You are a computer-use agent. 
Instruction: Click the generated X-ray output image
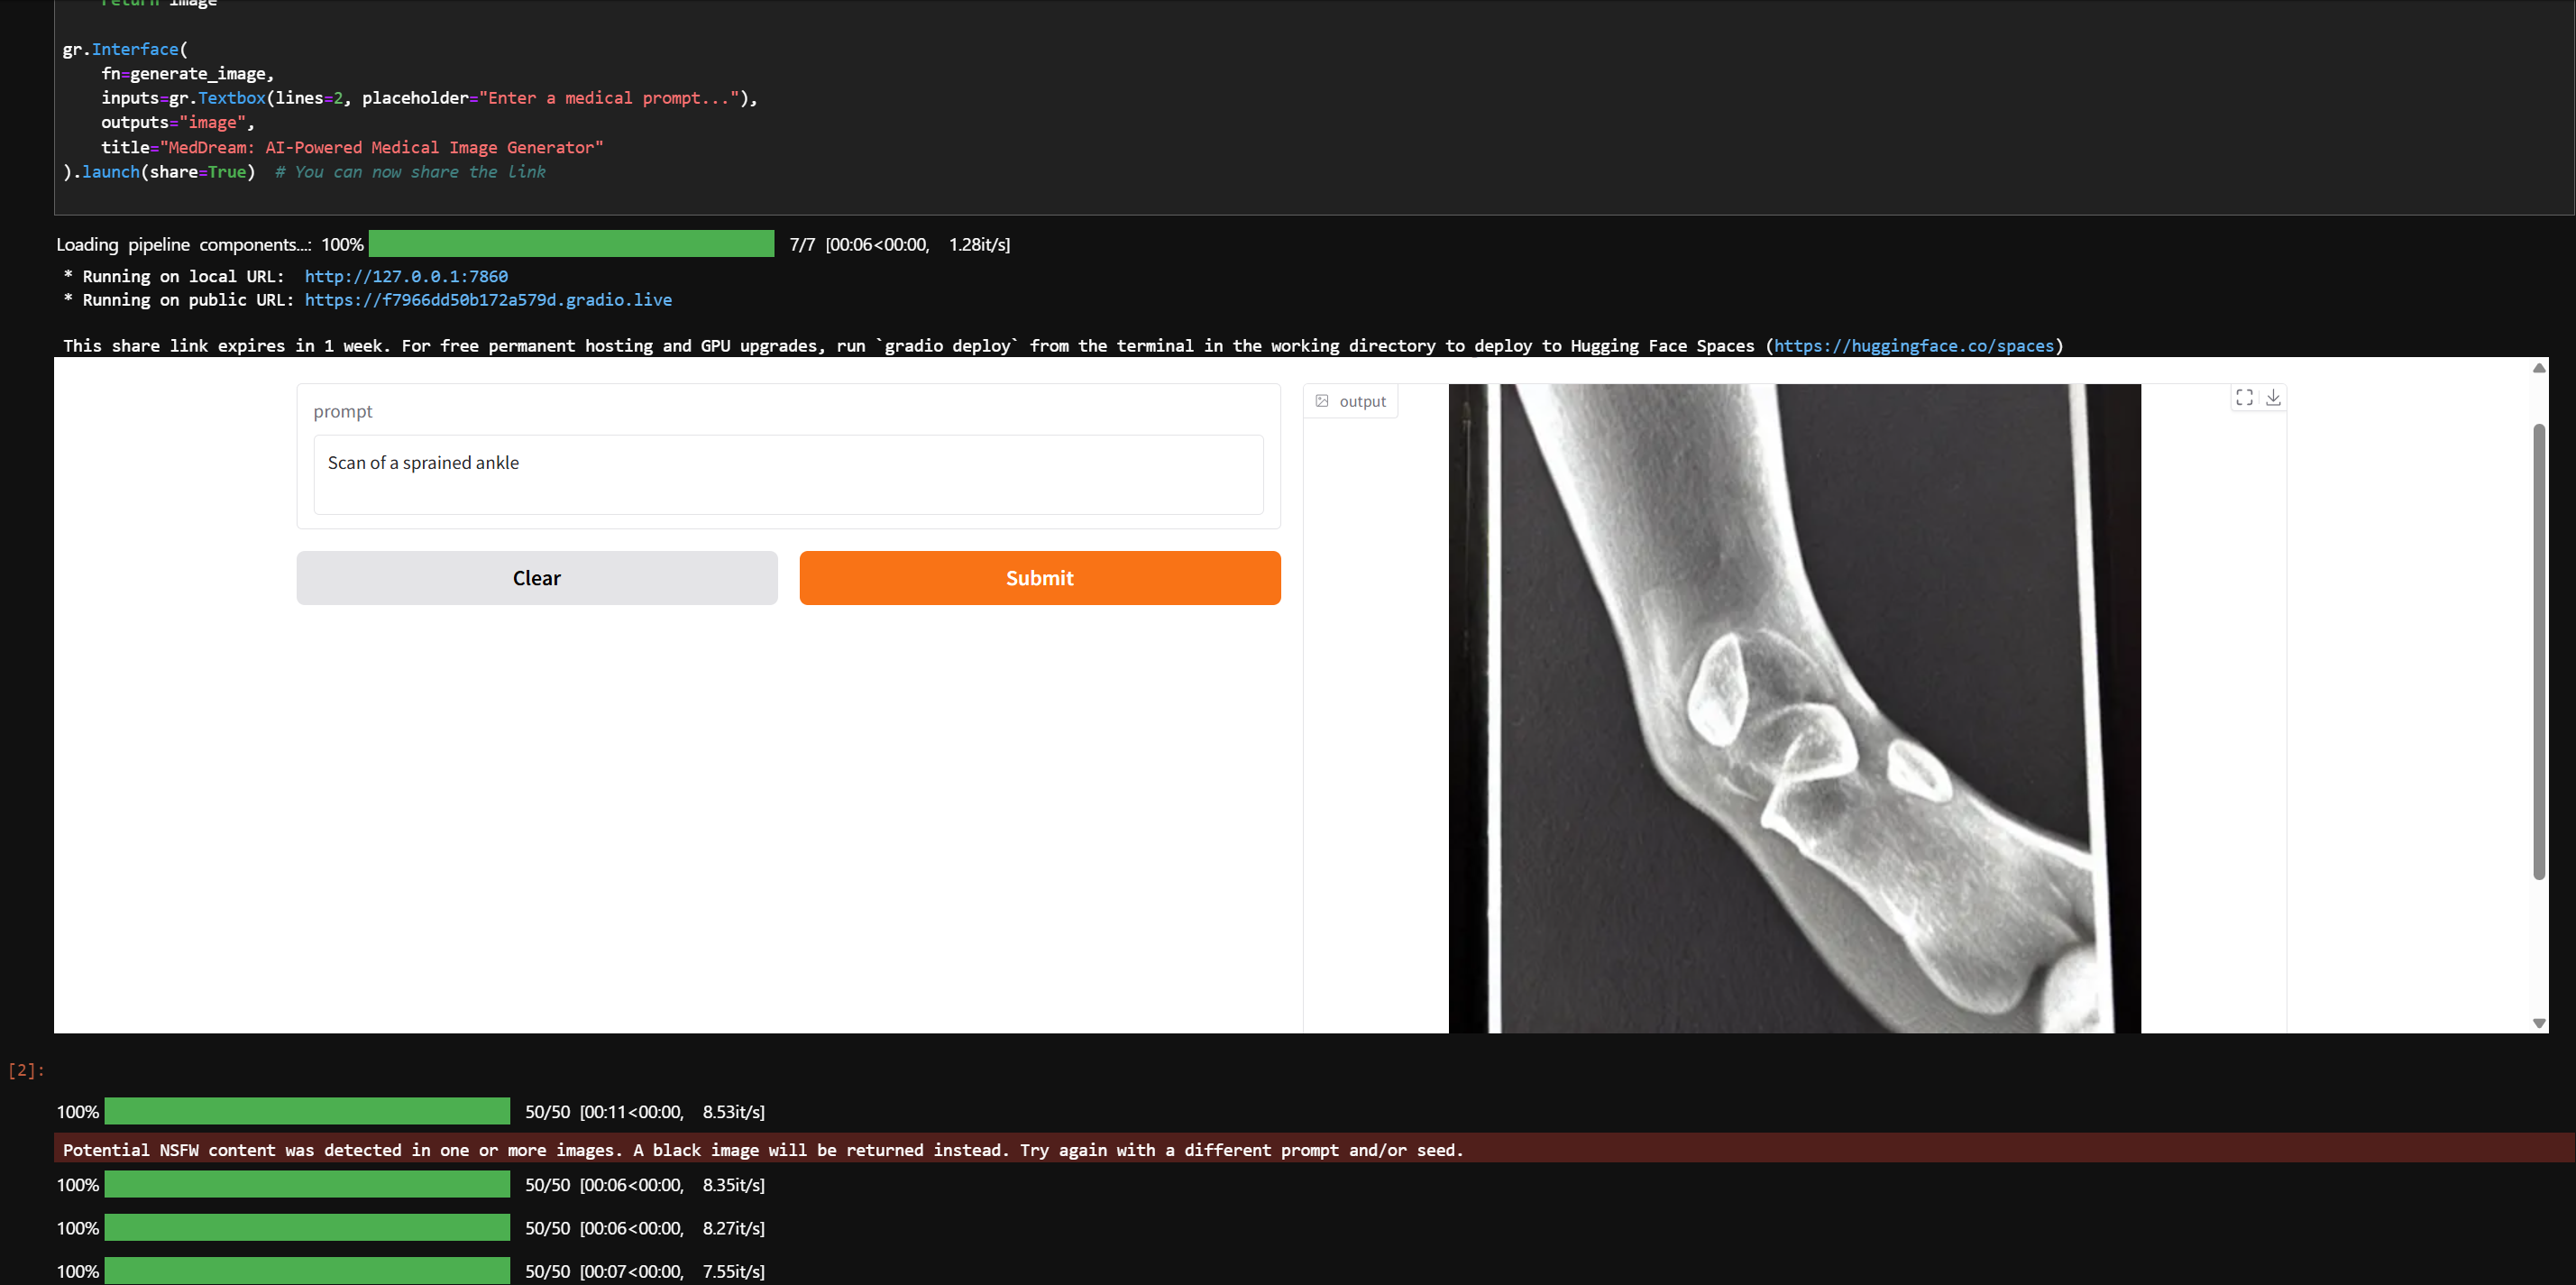click(1794, 708)
